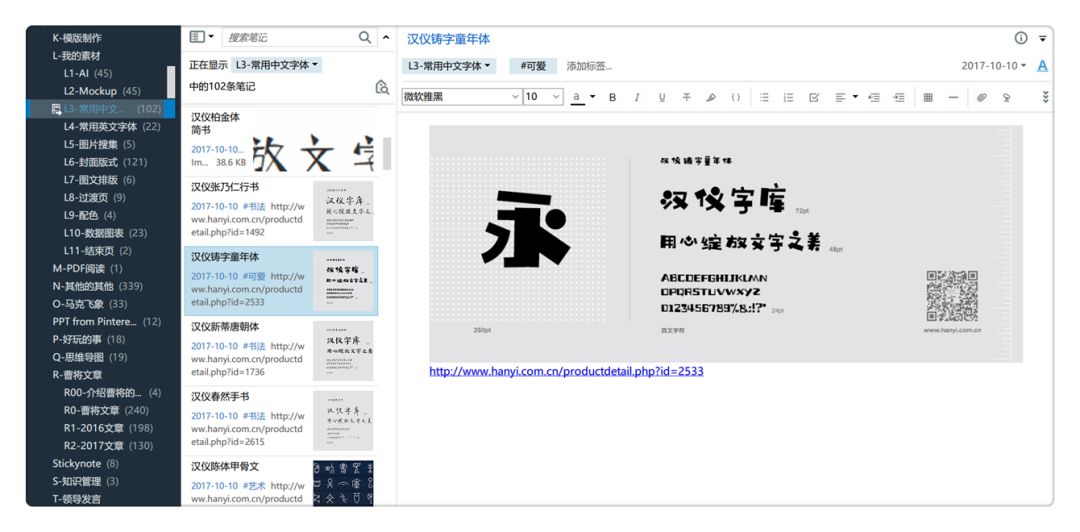Open the L5-图片搜集 notebook

pyautogui.click(x=100, y=145)
